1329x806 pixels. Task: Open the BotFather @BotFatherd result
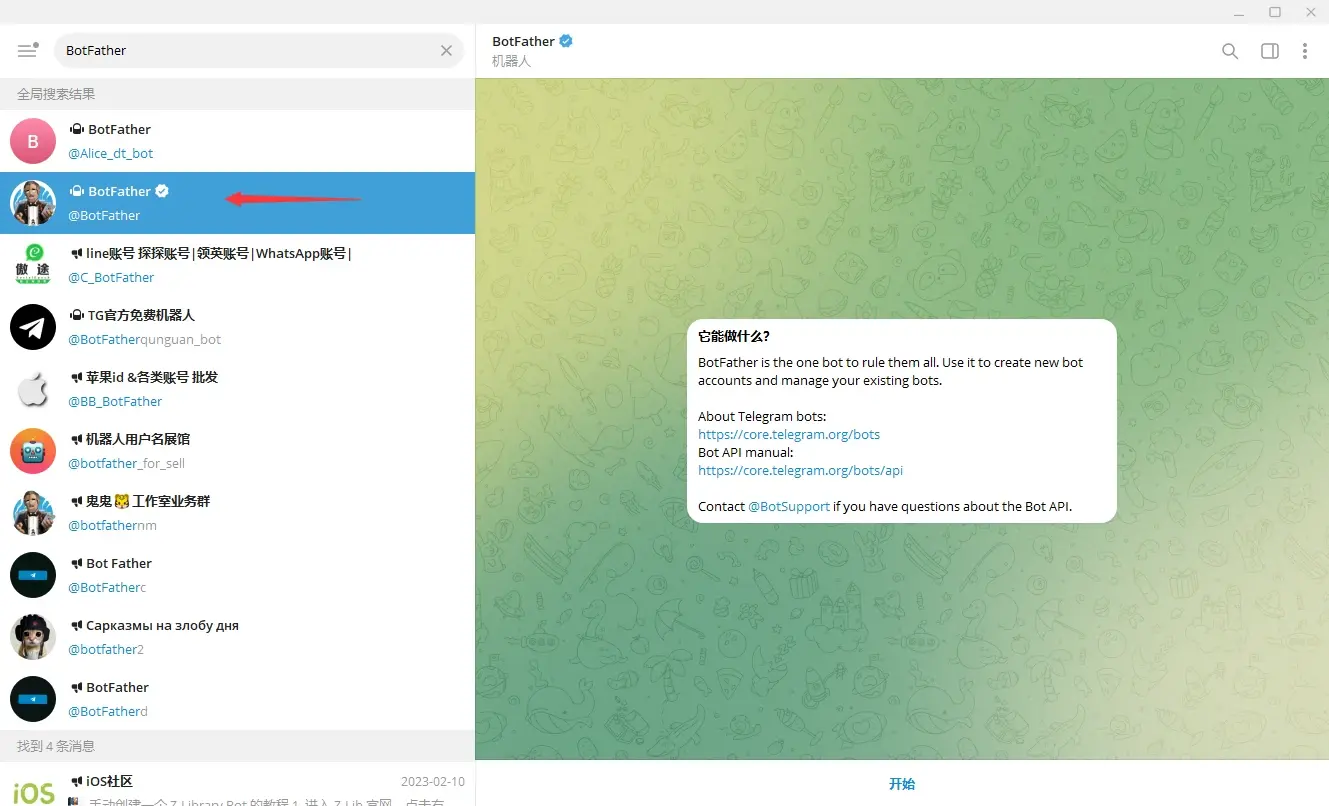(237, 699)
